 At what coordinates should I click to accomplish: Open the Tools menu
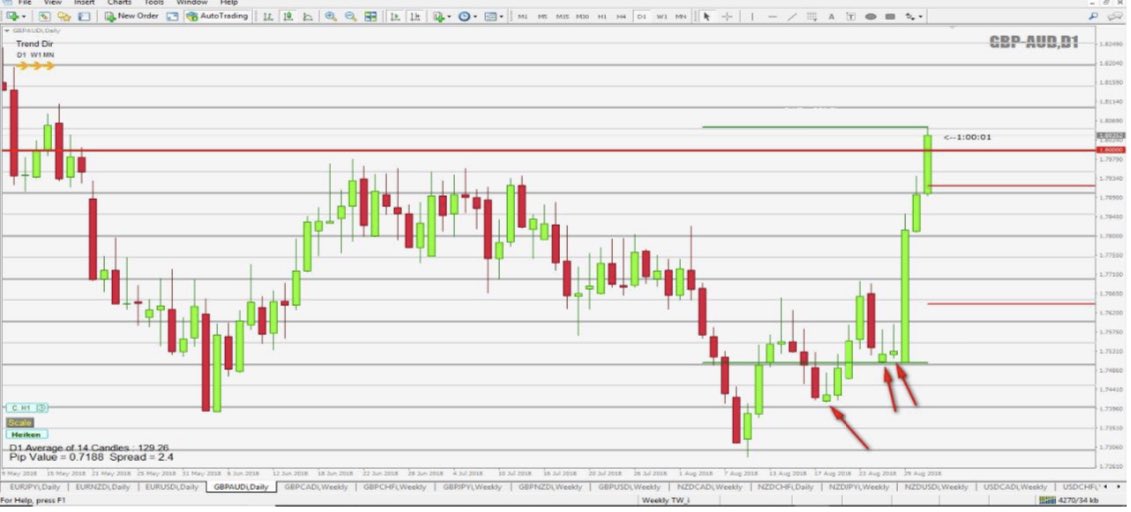click(x=154, y=3)
